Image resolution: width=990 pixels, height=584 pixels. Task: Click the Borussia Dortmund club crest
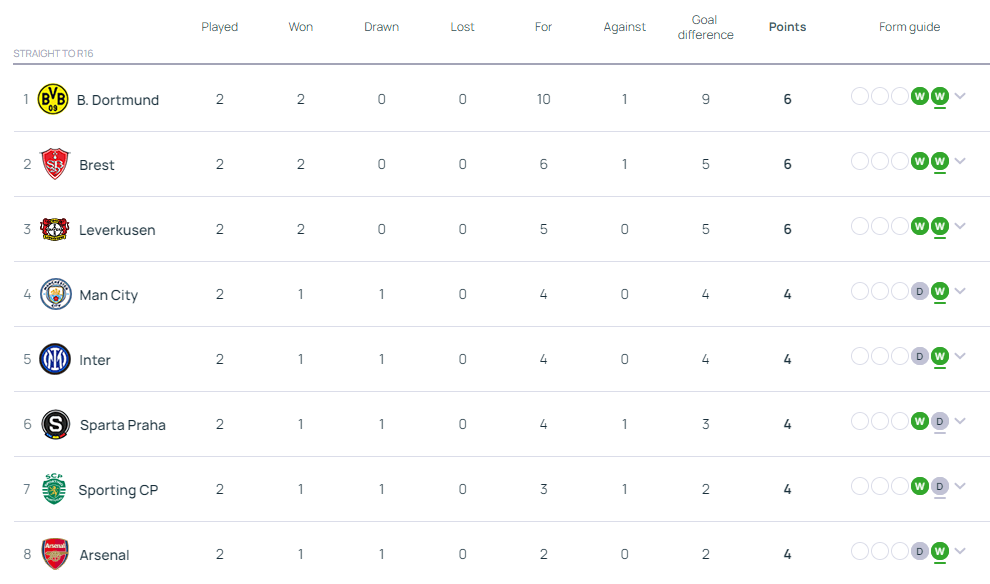(x=53, y=99)
